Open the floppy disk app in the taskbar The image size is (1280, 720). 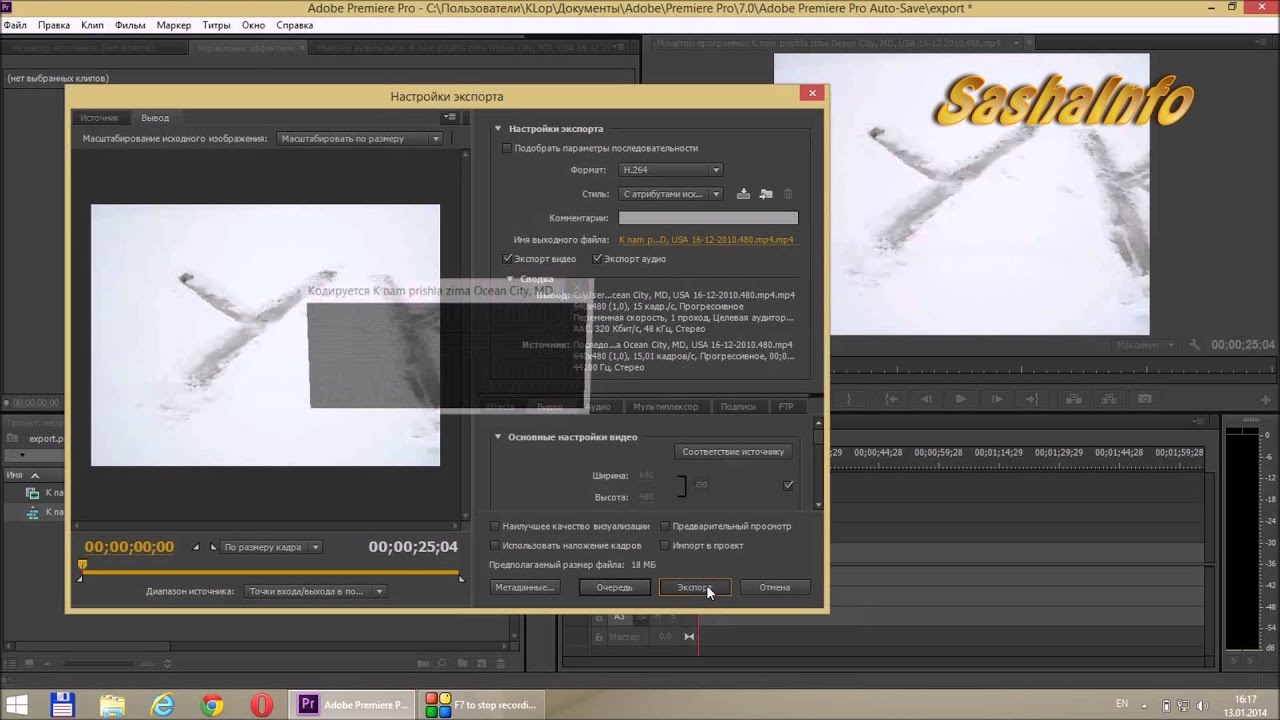pyautogui.click(x=64, y=705)
